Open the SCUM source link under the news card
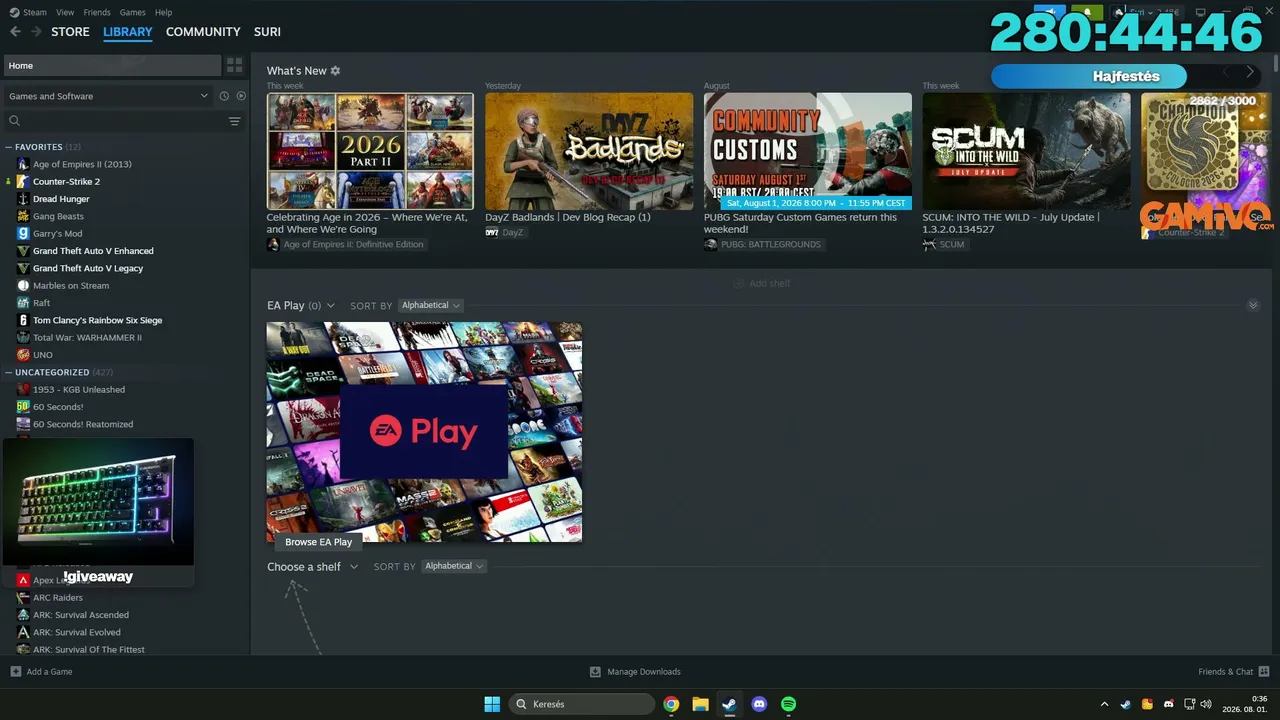 pos(944,244)
